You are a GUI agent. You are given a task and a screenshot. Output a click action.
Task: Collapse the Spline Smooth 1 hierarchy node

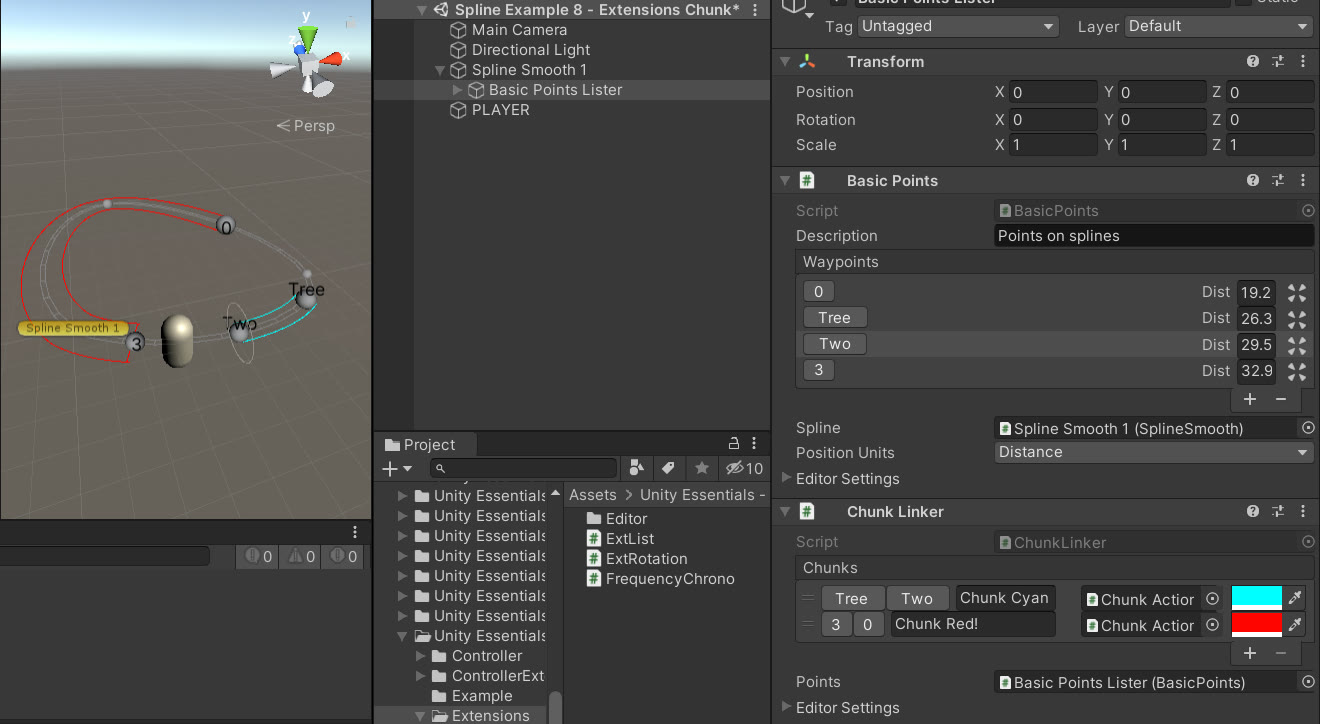pyautogui.click(x=440, y=70)
